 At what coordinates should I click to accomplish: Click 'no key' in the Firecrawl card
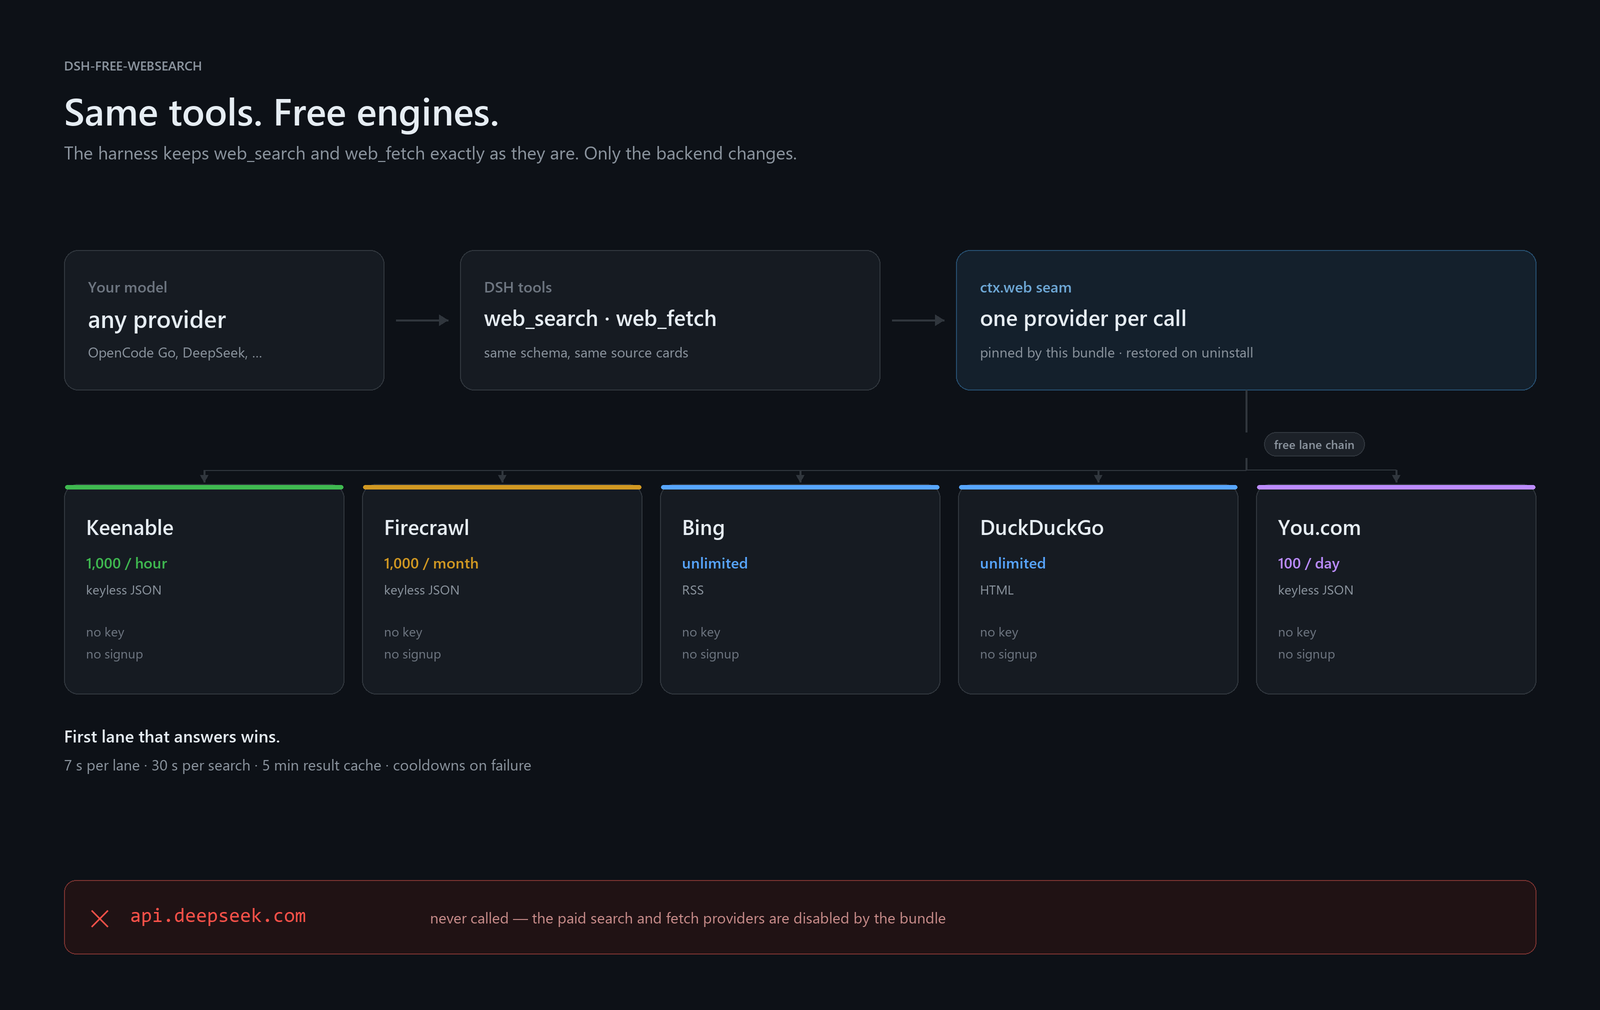click(403, 633)
